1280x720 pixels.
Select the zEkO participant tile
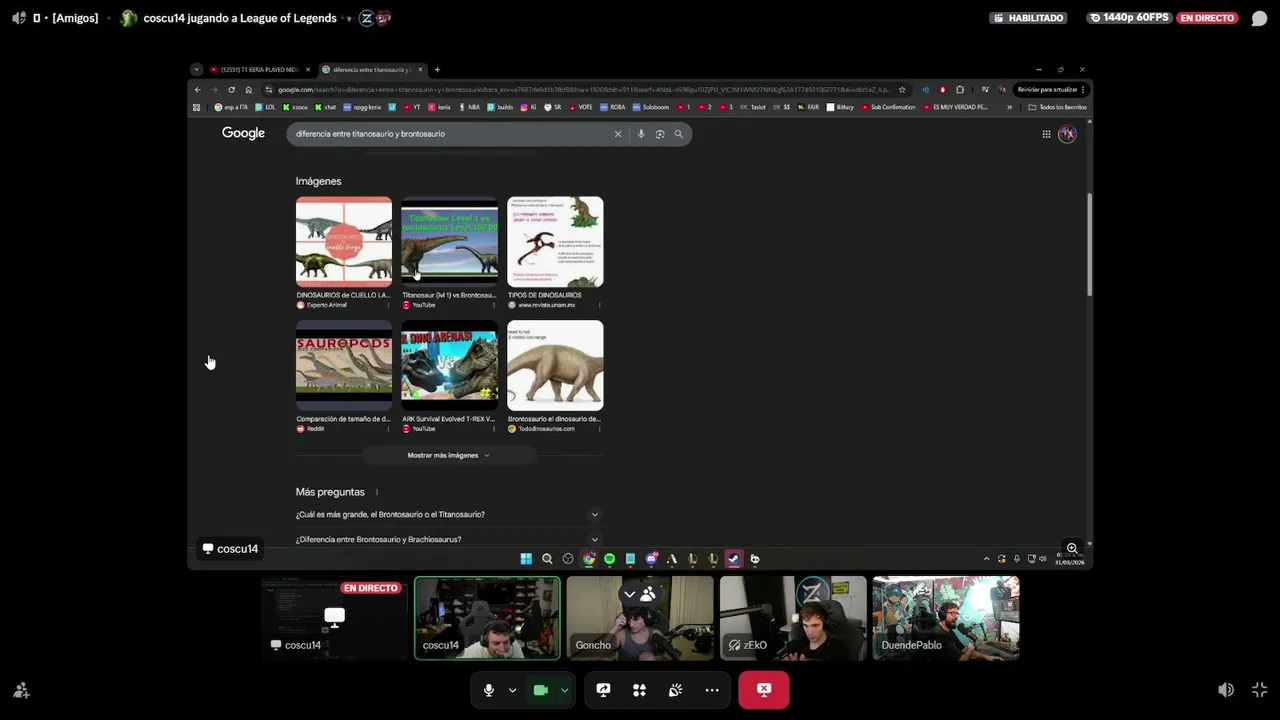[793, 618]
